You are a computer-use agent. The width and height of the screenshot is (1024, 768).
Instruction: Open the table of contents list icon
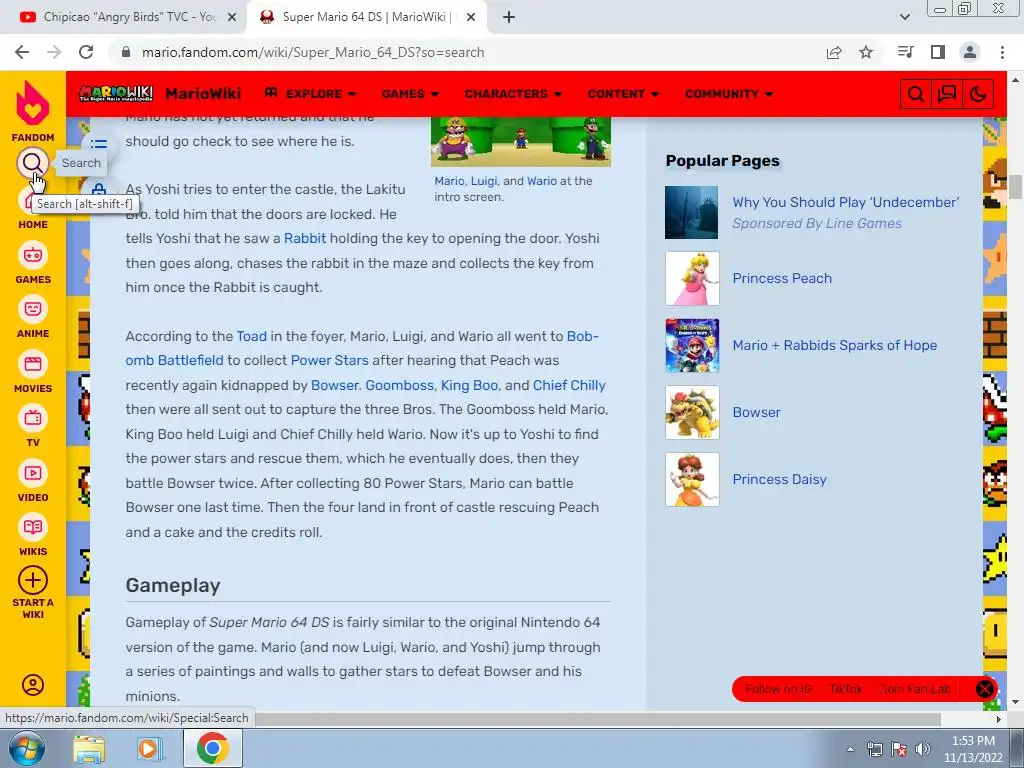[x=99, y=143]
